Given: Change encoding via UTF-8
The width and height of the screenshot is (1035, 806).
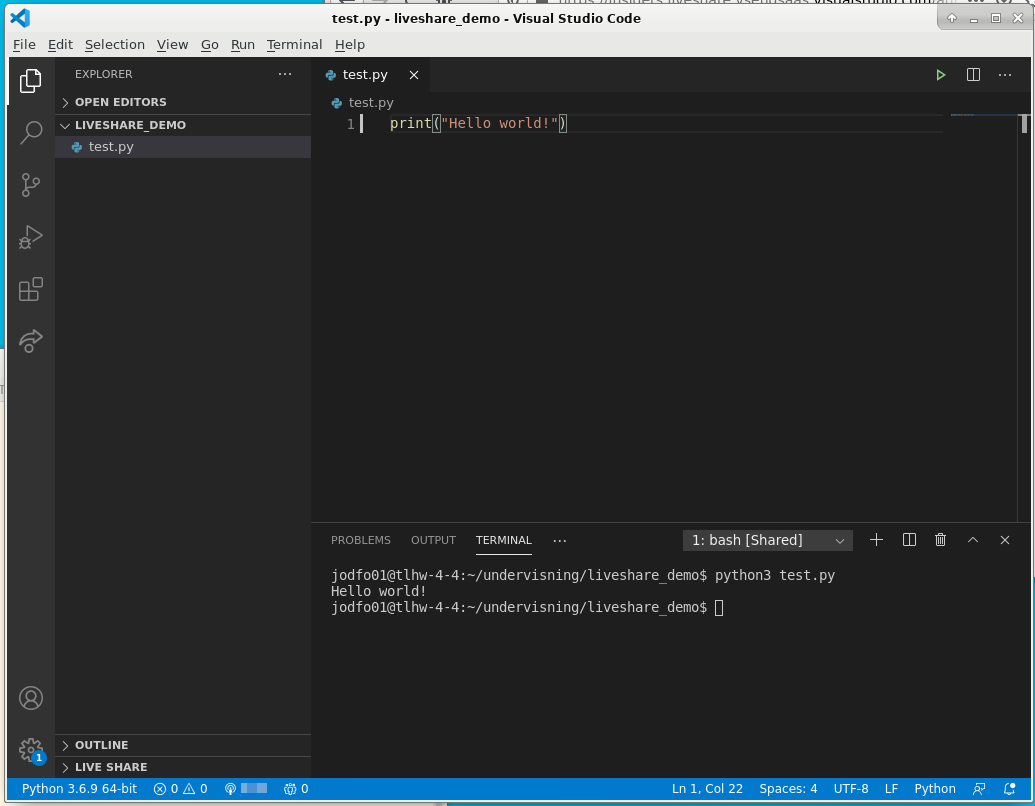Looking at the screenshot, I should [x=851, y=789].
